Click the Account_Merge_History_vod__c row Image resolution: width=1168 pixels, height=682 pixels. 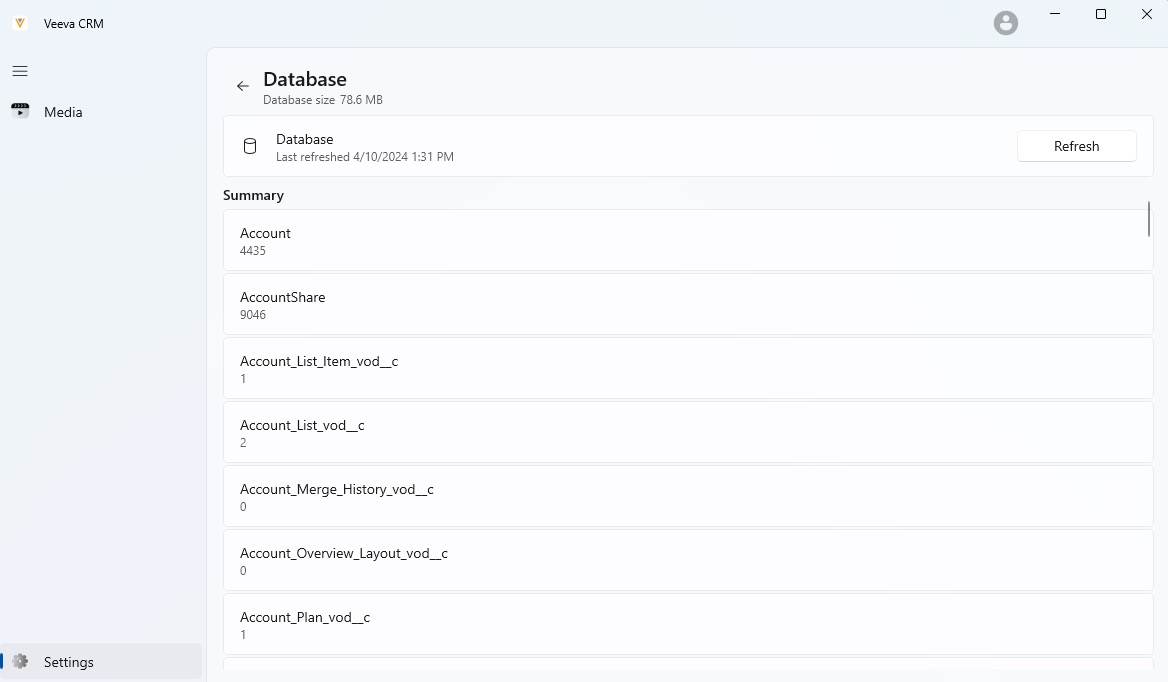tap(687, 497)
